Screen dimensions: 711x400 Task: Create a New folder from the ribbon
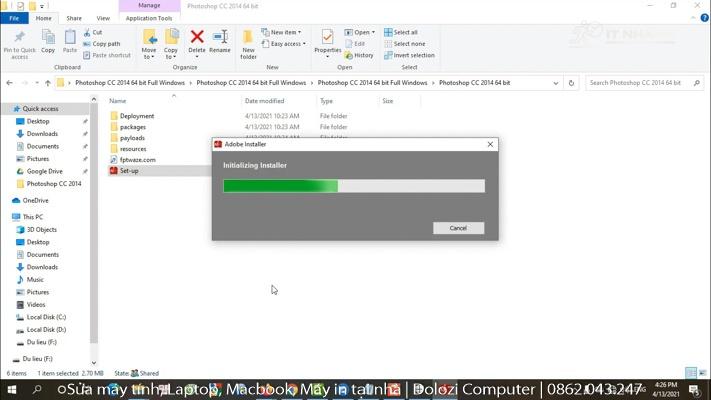point(249,43)
